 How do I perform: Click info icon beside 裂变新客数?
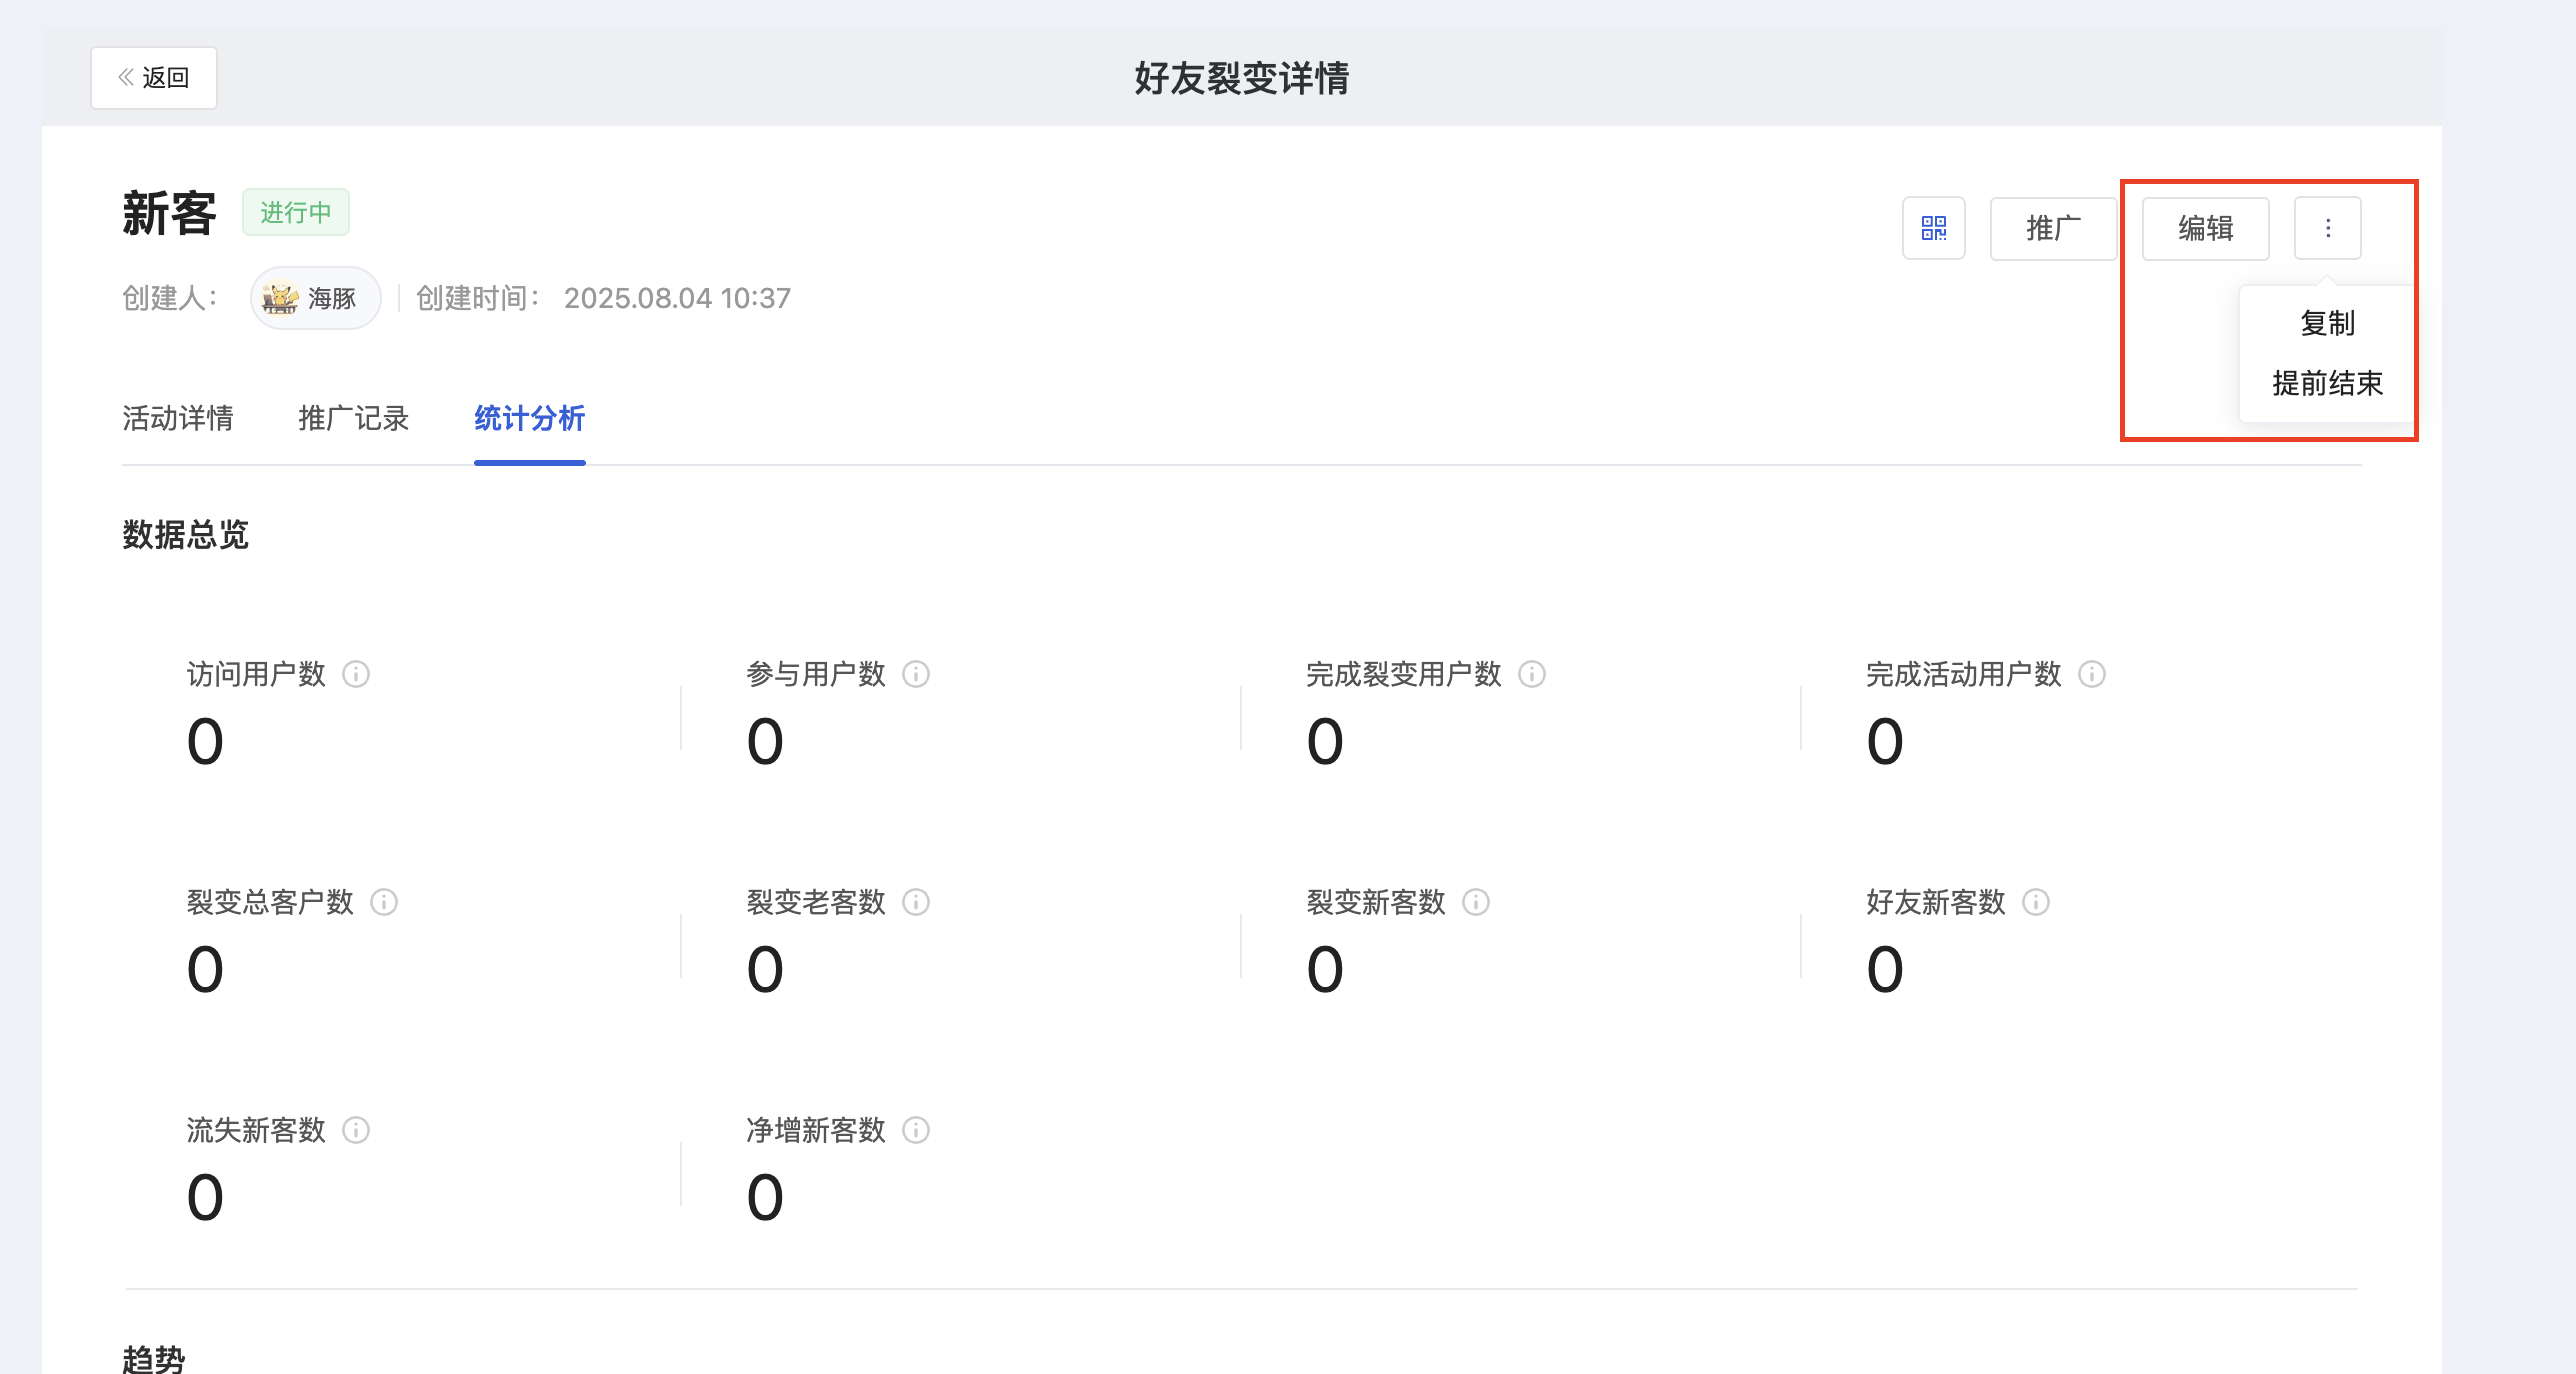[1476, 902]
